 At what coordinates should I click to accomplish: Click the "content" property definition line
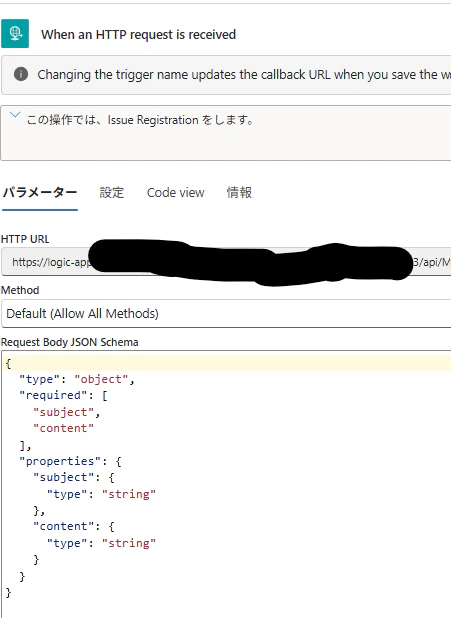[x=74, y=527]
